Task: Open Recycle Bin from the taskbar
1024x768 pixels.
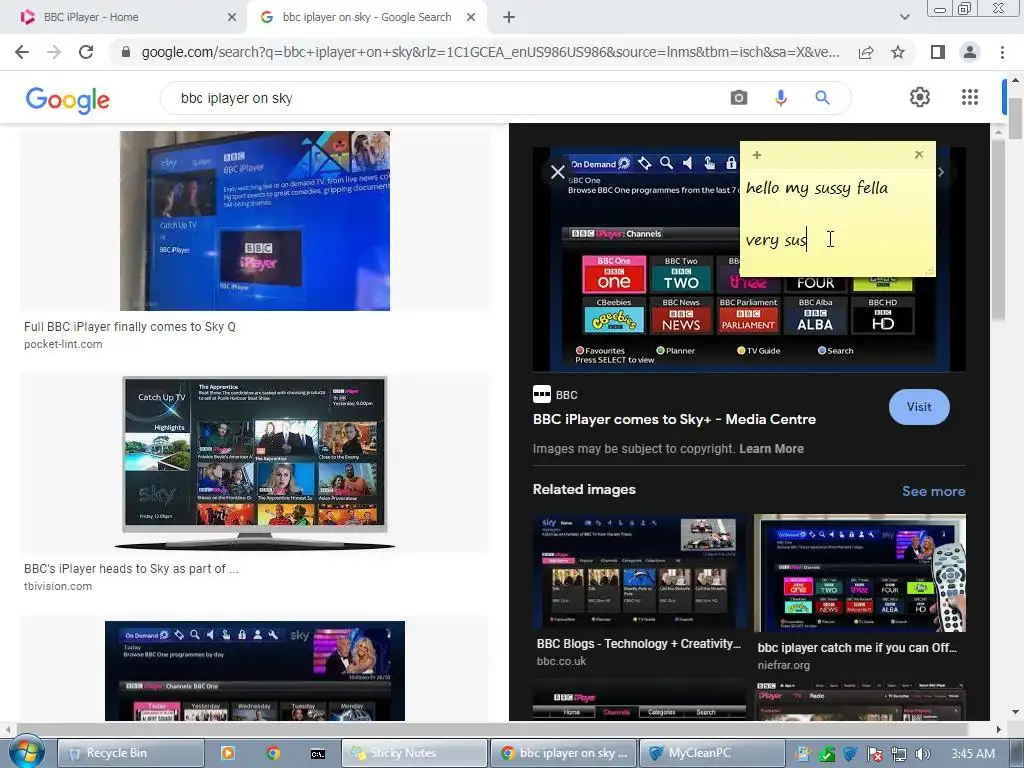Action: 131,753
